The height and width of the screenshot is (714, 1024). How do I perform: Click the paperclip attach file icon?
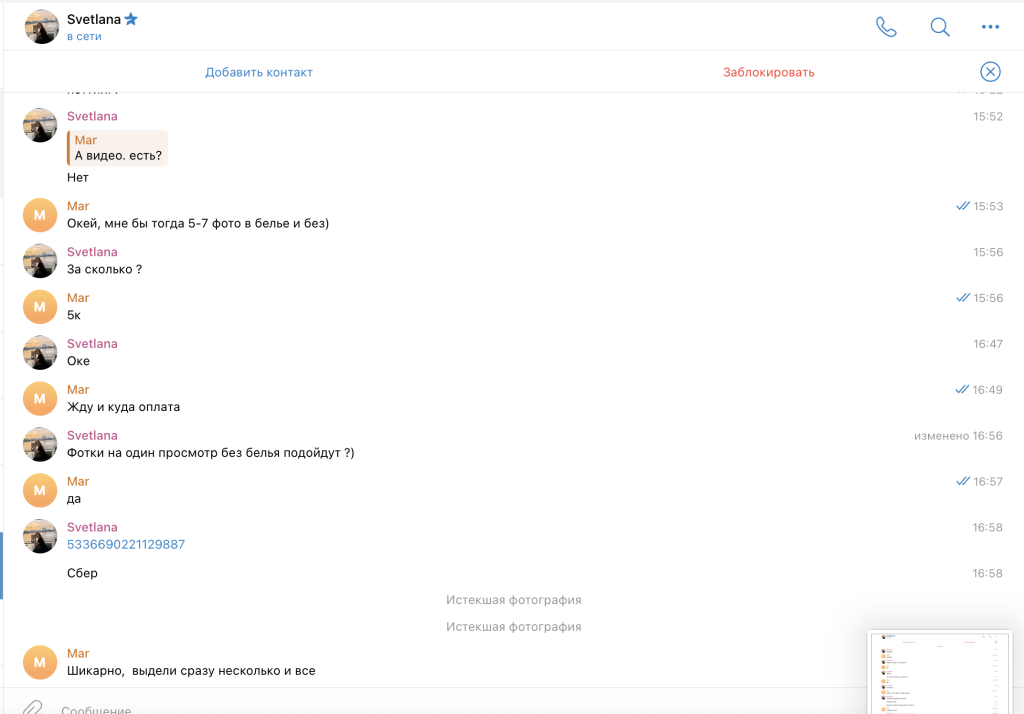tap(32, 707)
